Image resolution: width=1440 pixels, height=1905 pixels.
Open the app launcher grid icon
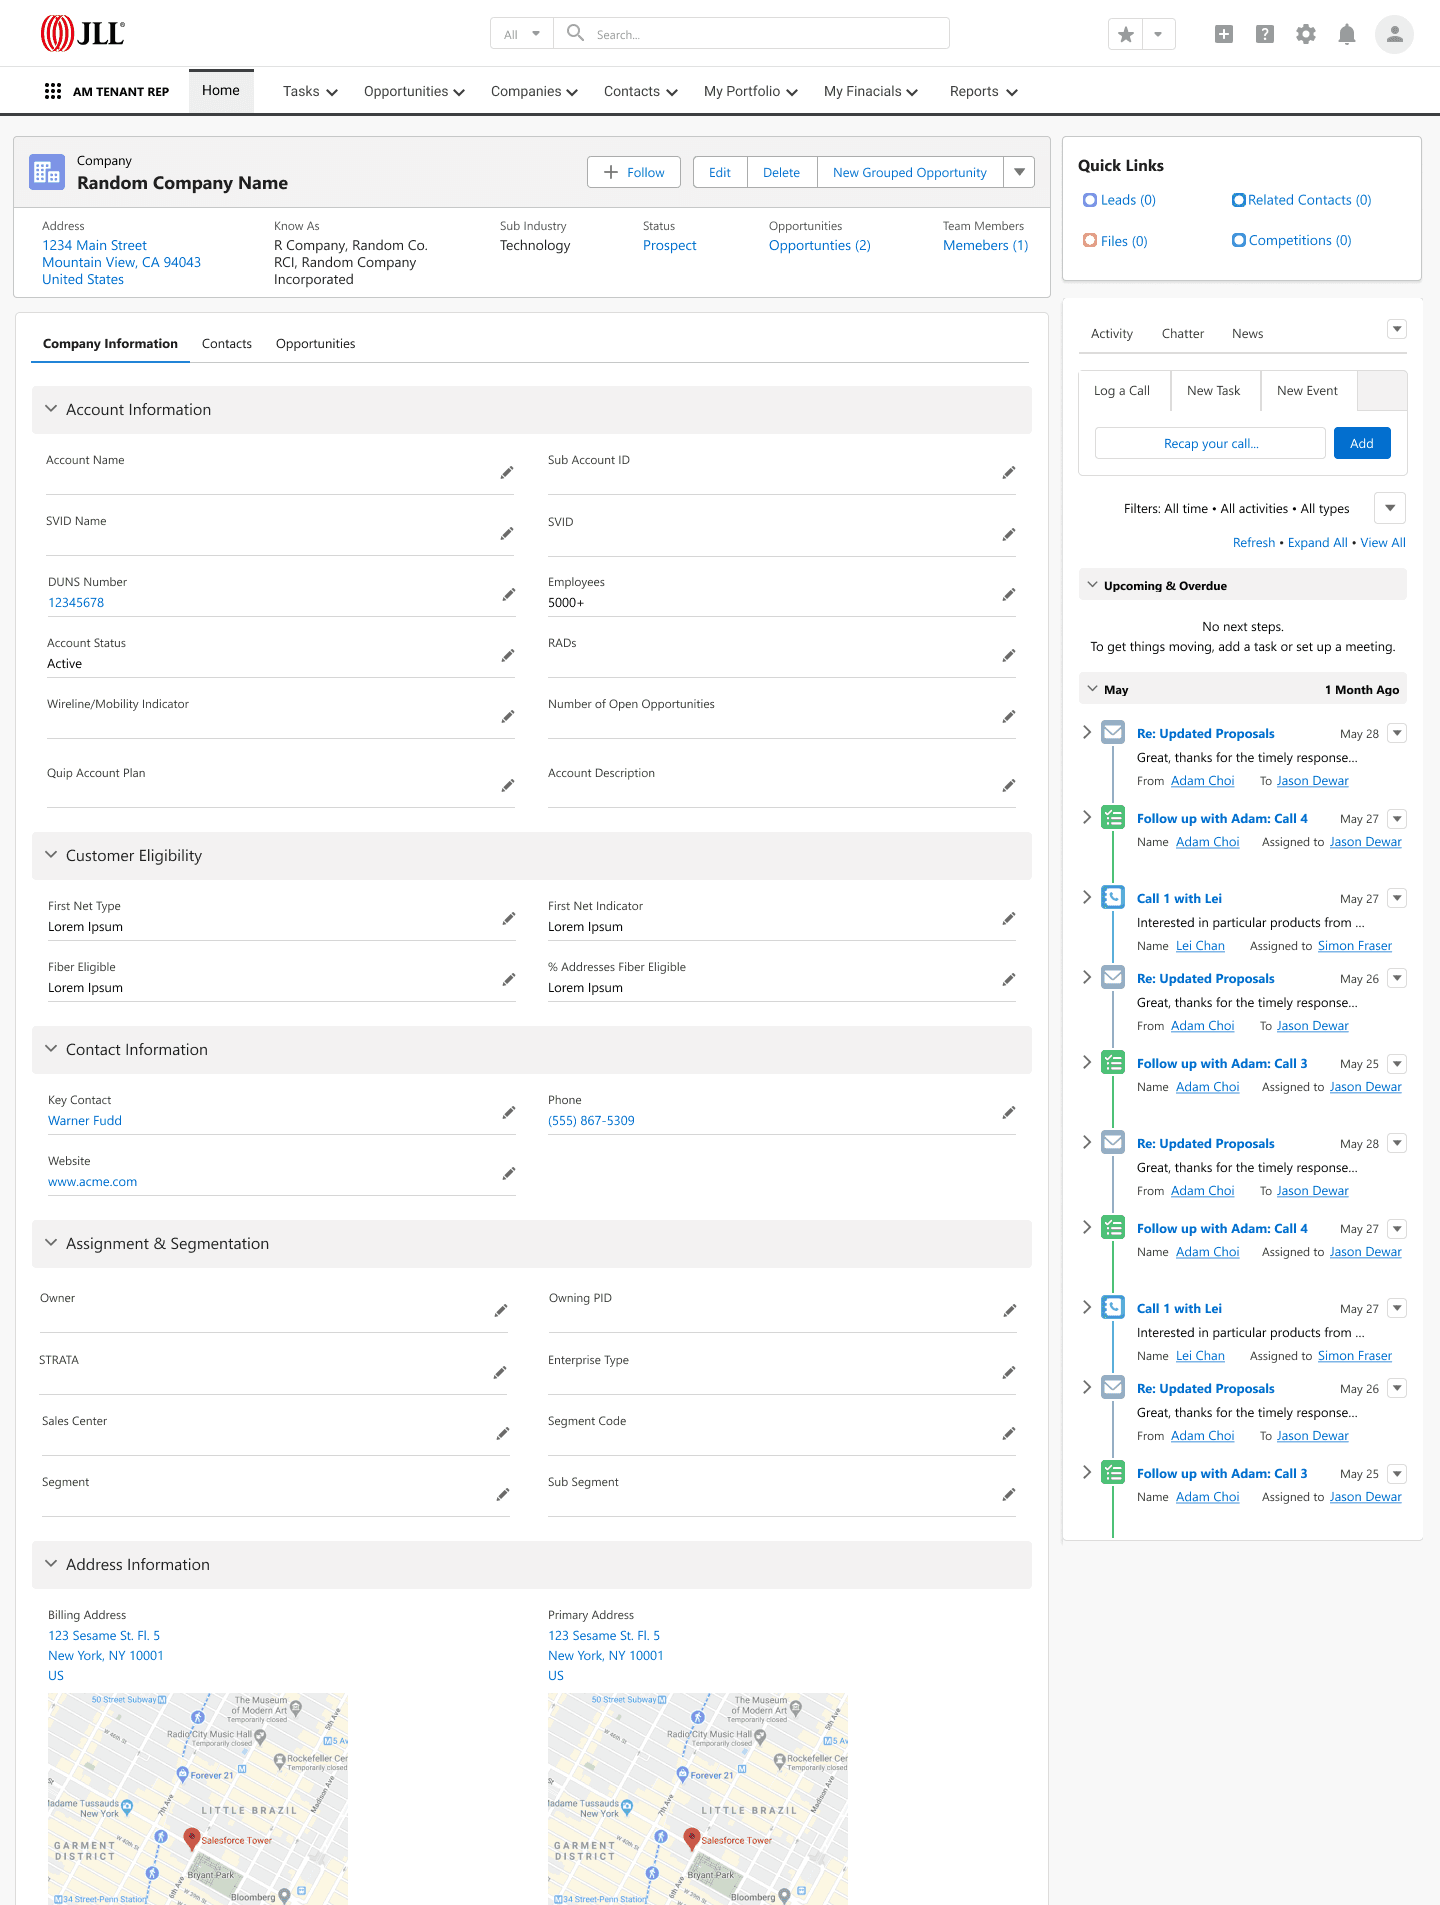(53, 91)
